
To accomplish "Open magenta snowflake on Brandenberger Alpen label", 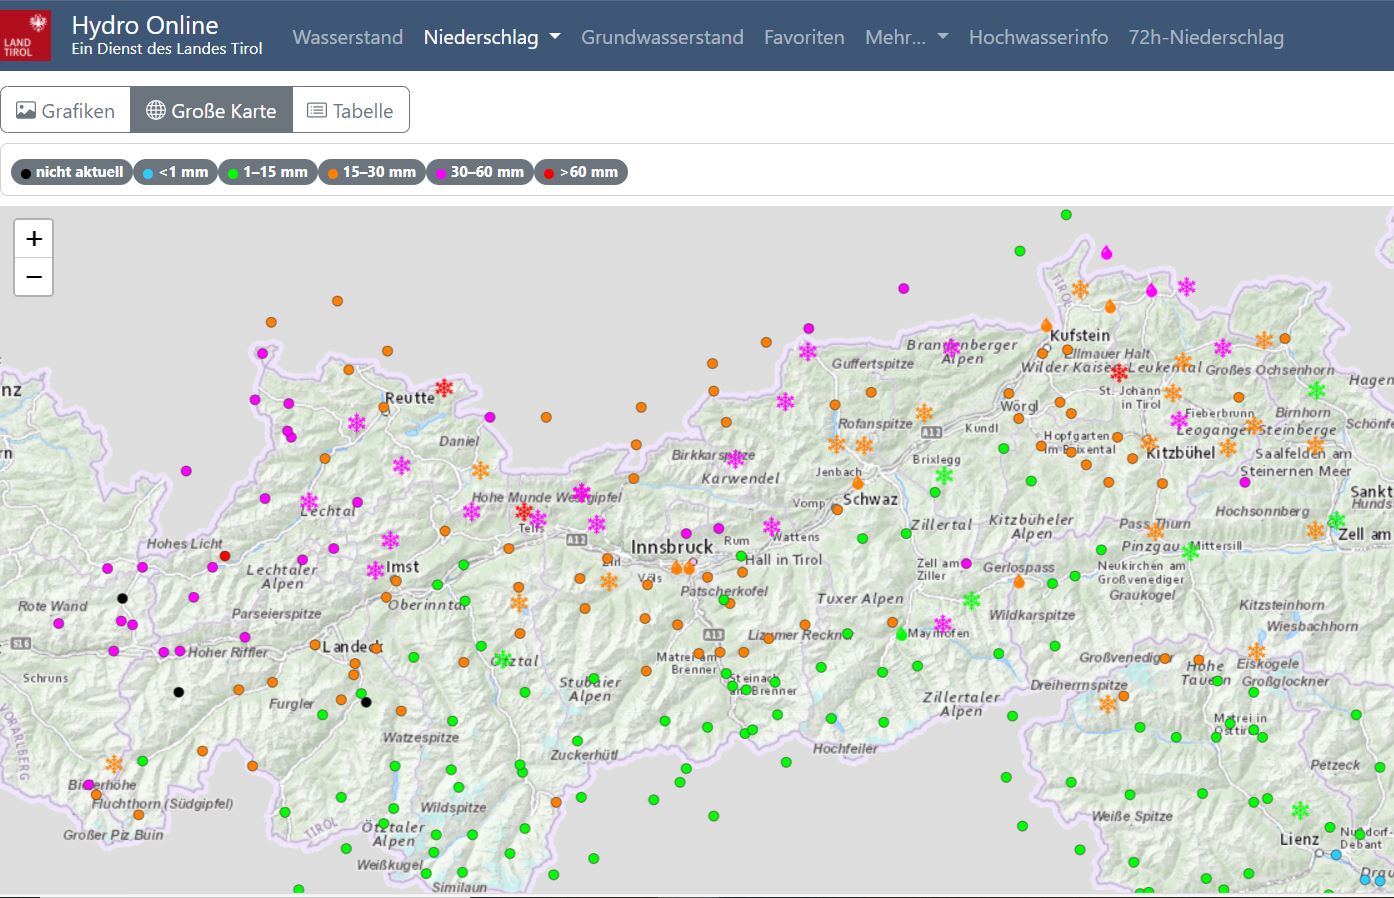I will (951, 348).
